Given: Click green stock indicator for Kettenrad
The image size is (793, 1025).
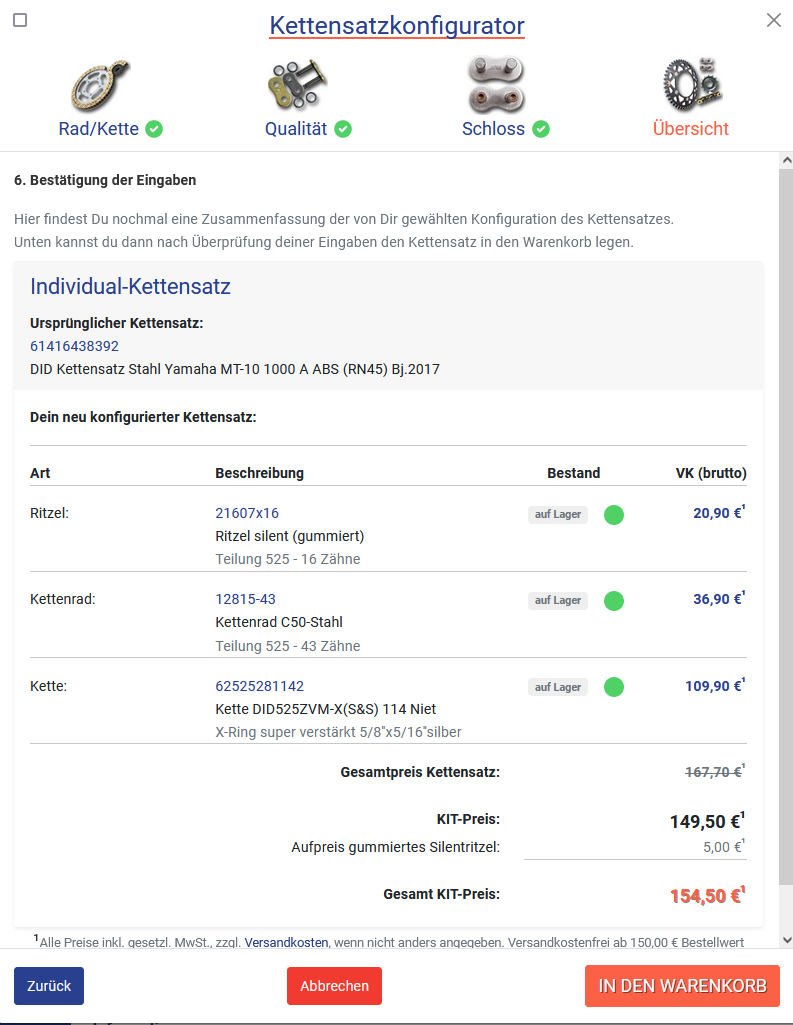Looking at the screenshot, I should coord(614,601).
